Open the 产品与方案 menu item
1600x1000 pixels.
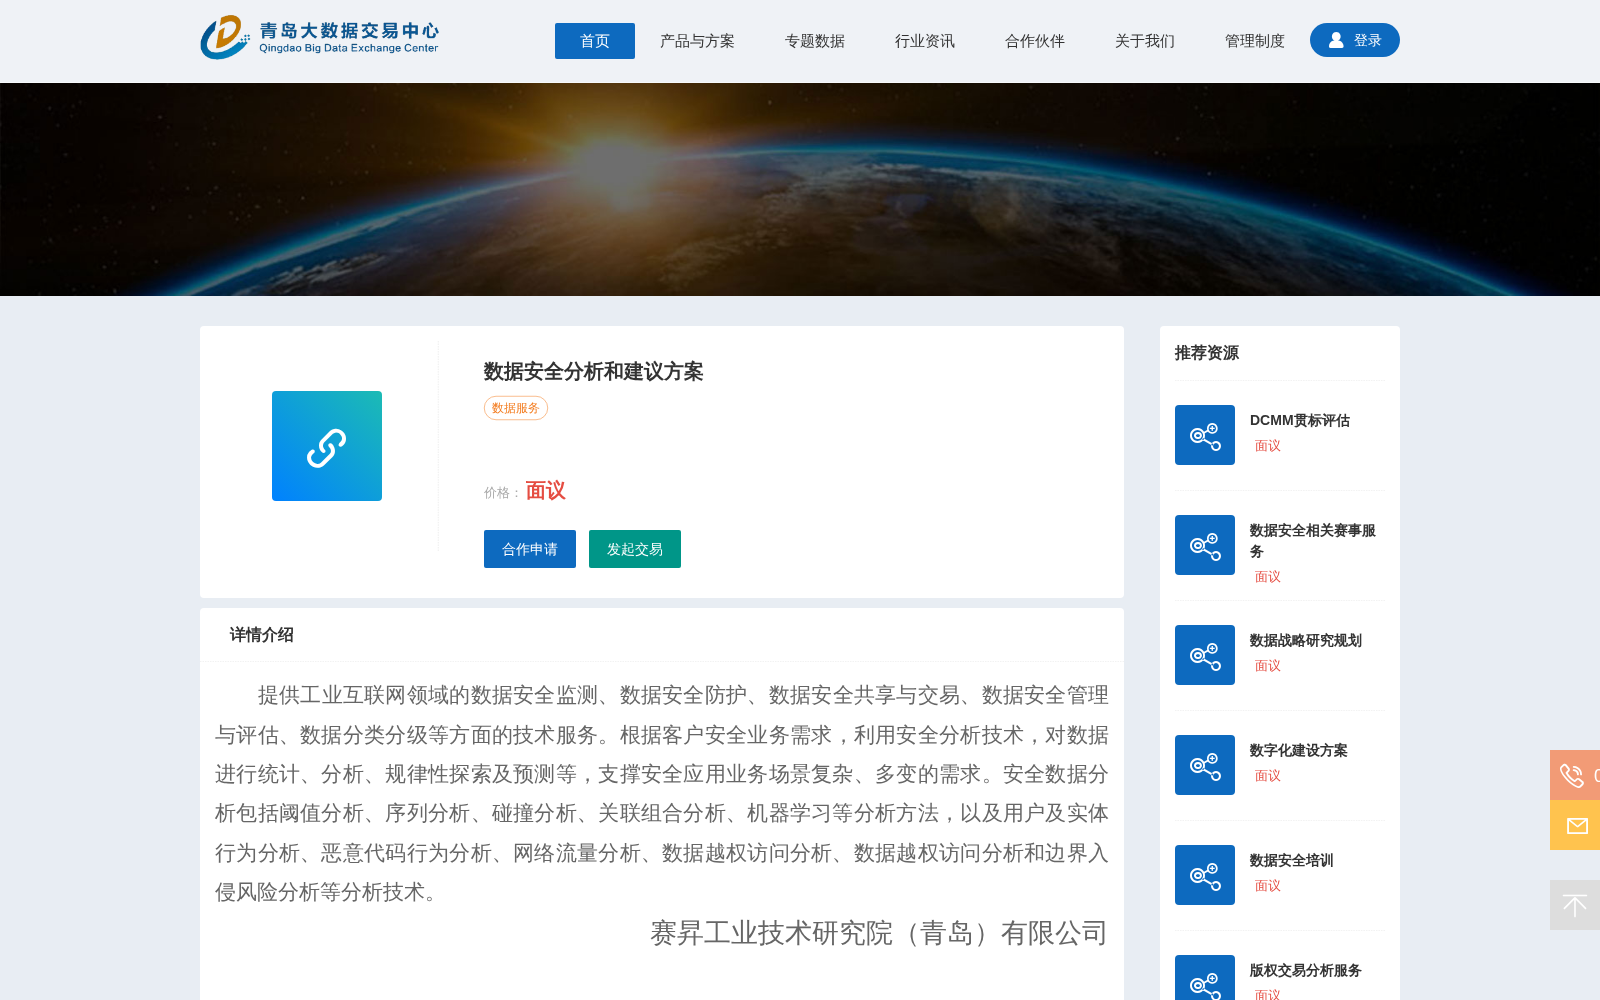point(697,41)
